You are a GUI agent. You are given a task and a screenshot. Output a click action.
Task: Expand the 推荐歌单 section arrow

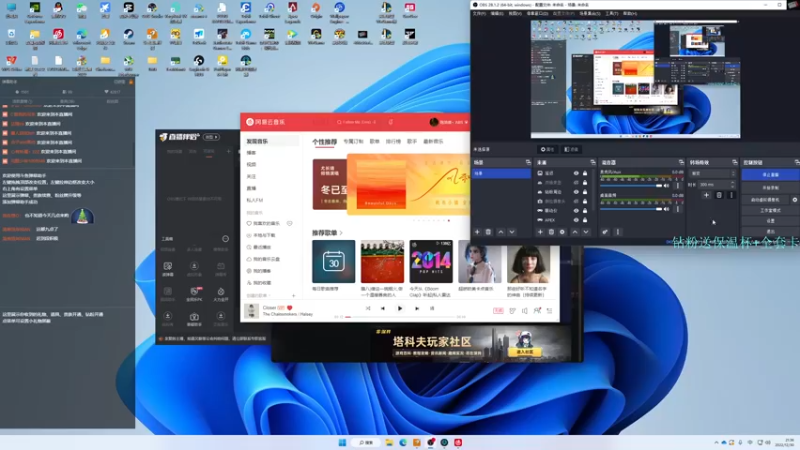(341, 233)
